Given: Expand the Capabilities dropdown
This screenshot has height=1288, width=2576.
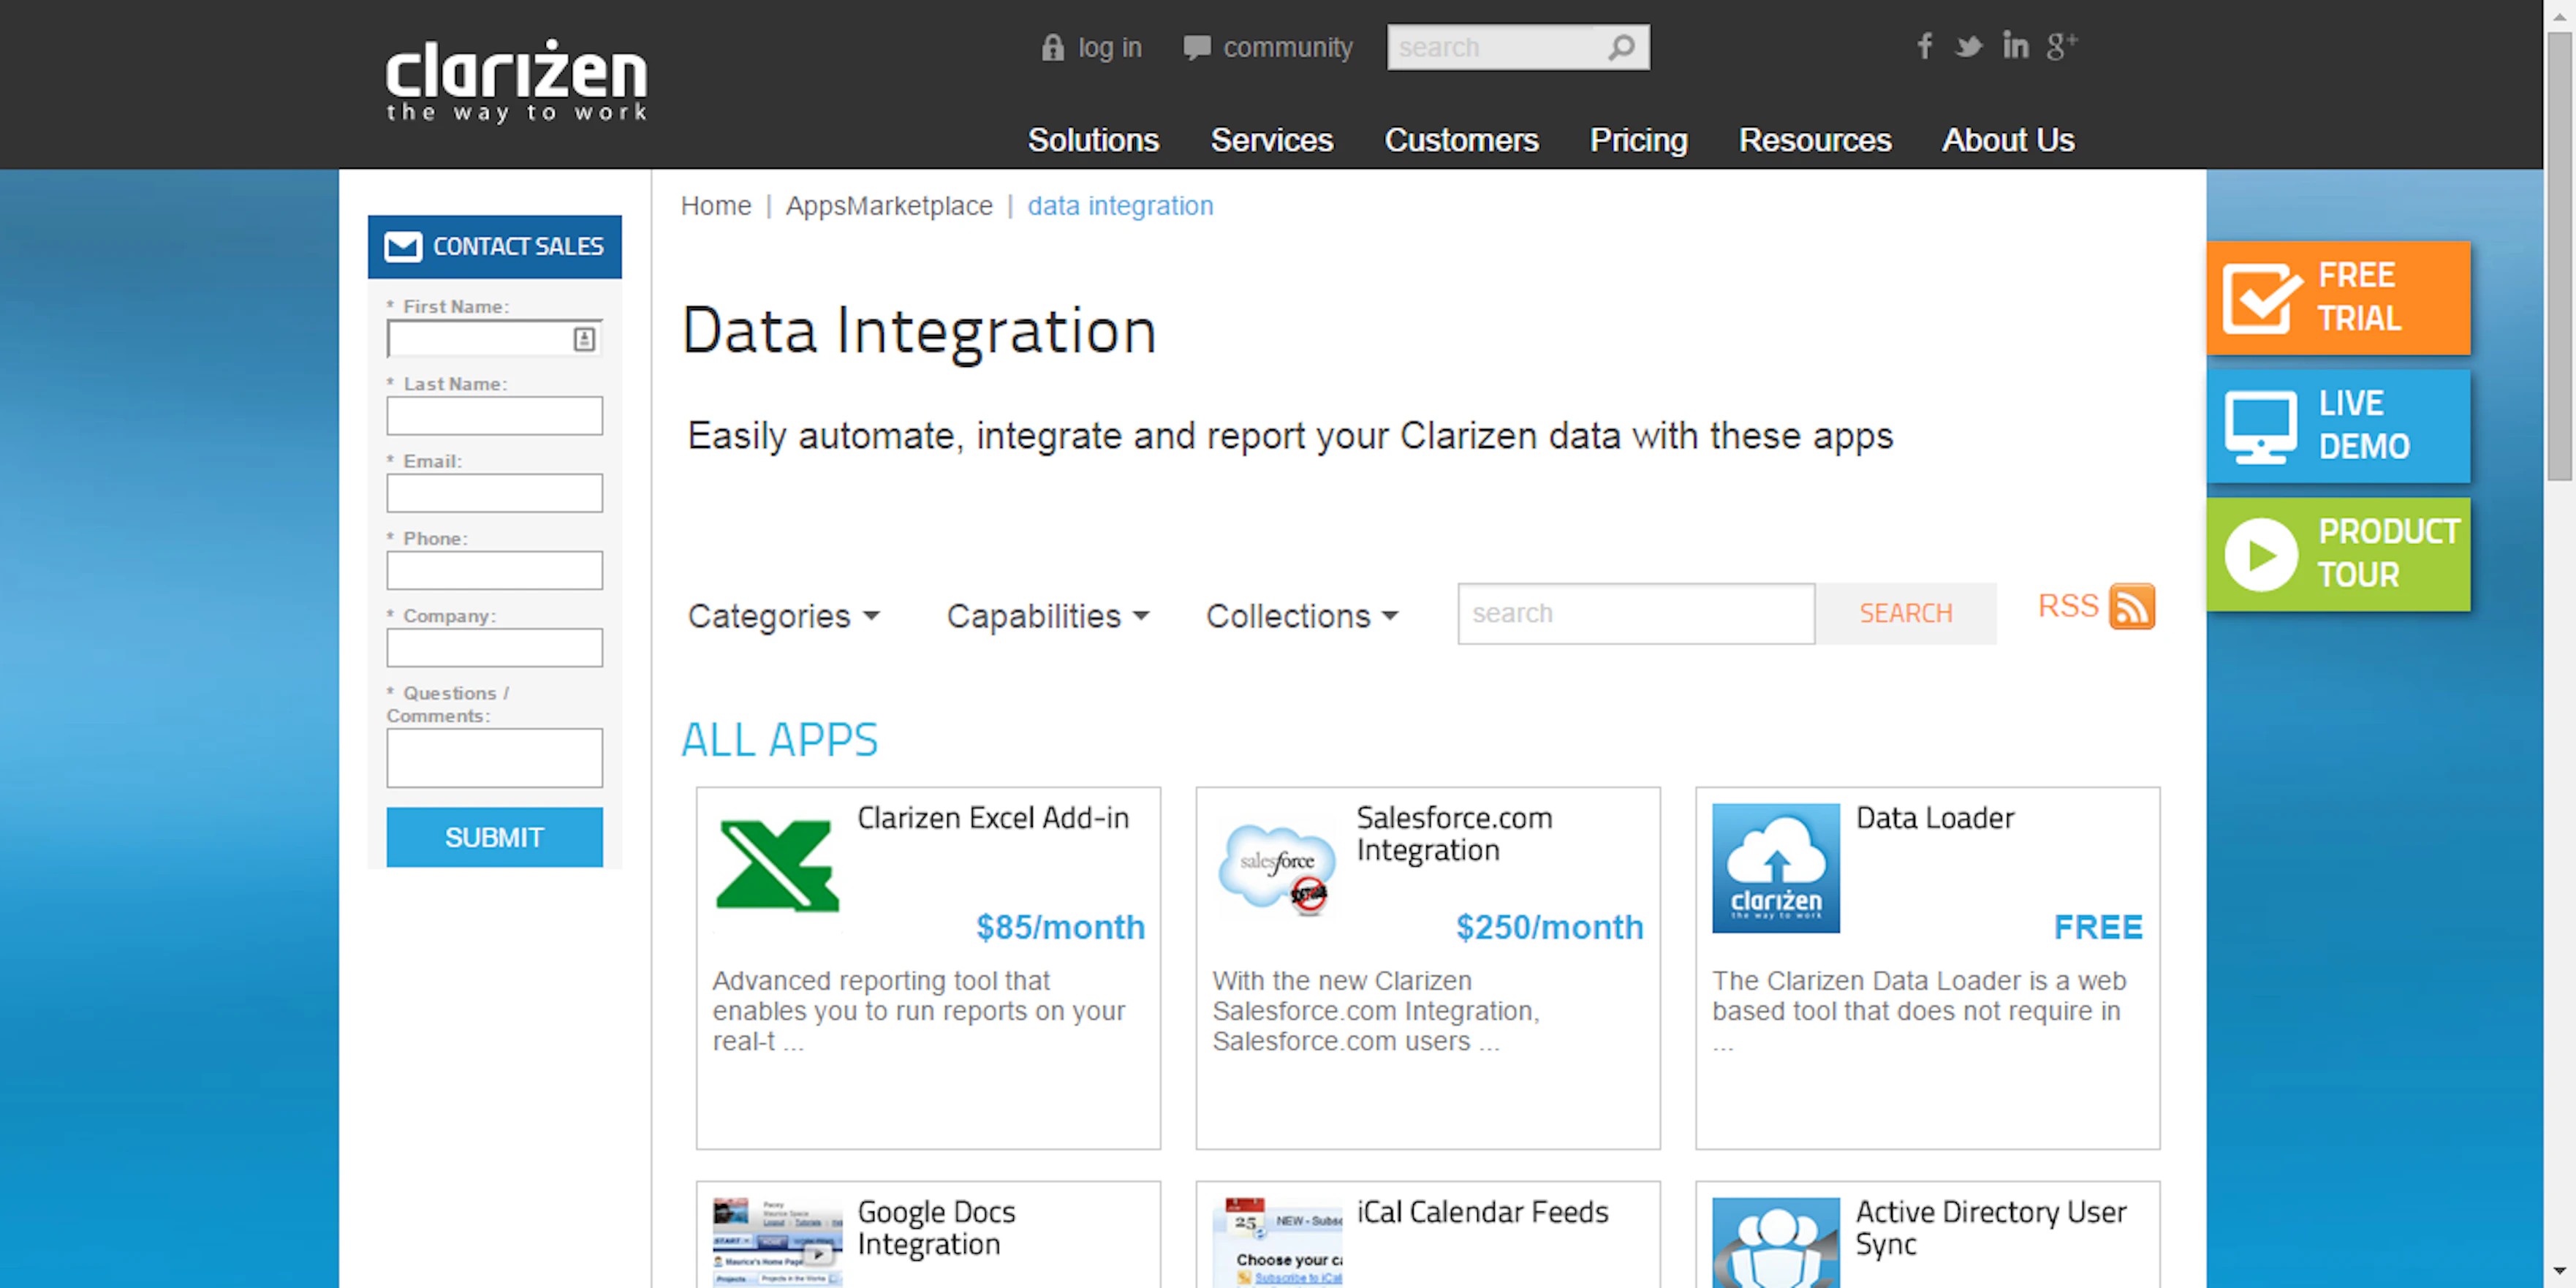Looking at the screenshot, I should pyautogui.click(x=1047, y=616).
